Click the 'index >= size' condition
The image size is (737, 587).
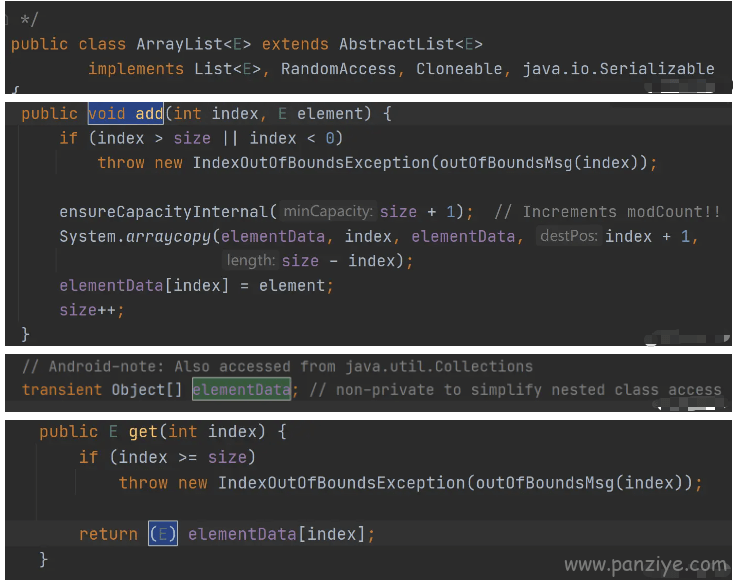(182, 457)
